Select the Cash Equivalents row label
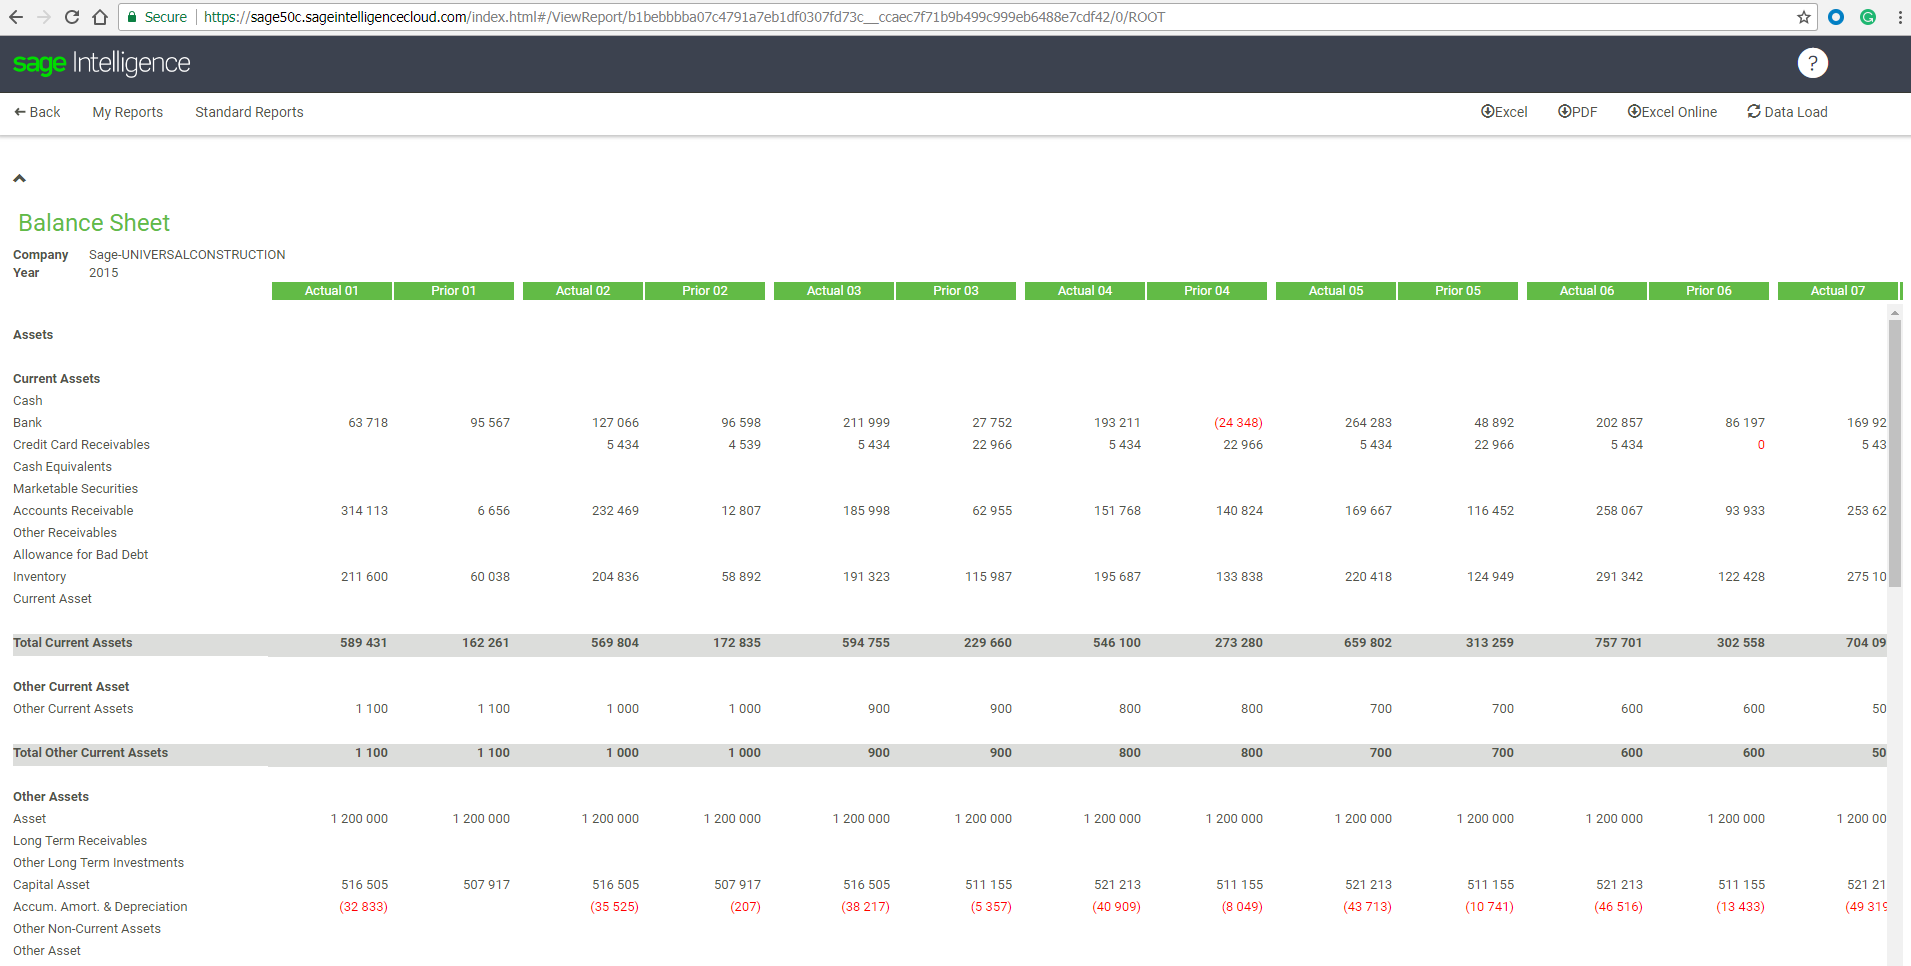1911x966 pixels. click(62, 467)
